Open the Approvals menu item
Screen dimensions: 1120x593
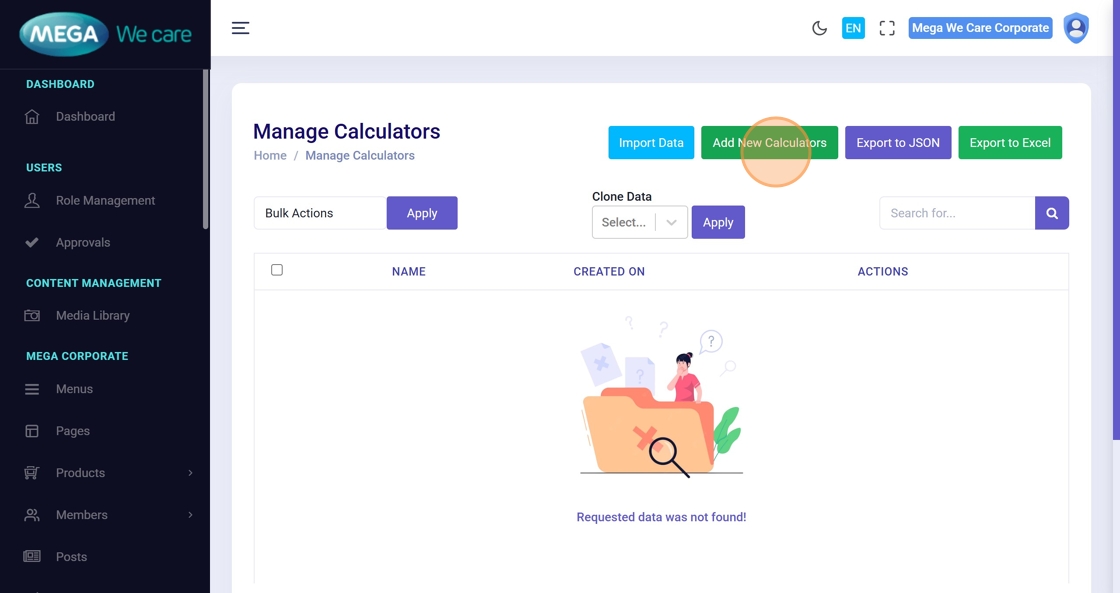click(x=83, y=243)
